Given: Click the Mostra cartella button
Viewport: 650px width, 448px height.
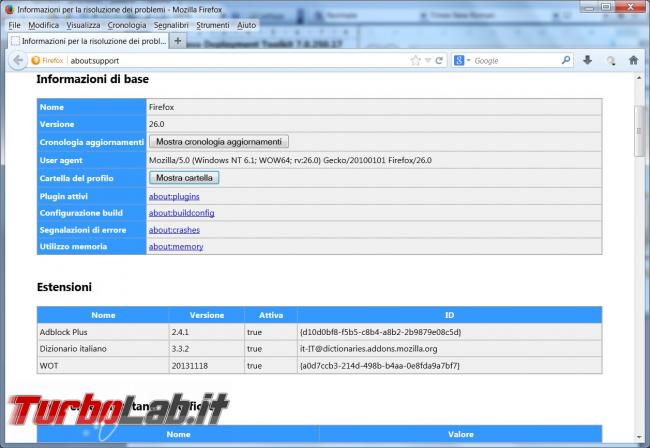Looking at the screenshot, I should [184, 178].
